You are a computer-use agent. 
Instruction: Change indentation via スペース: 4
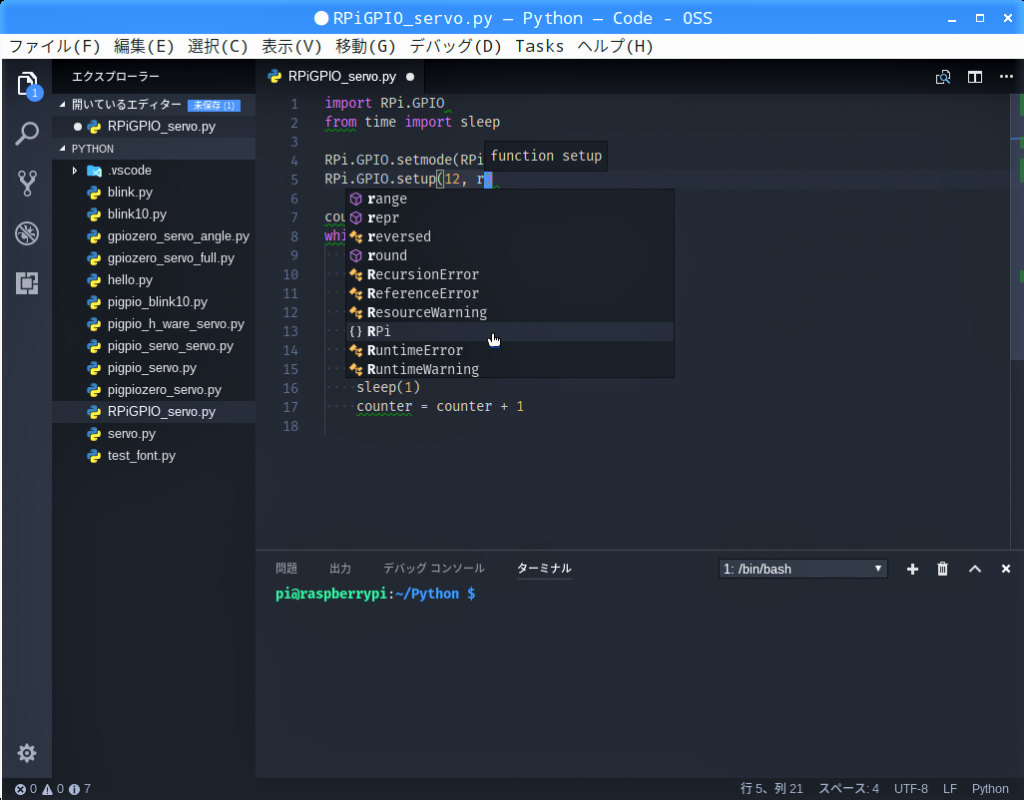(x=848, y=789)
